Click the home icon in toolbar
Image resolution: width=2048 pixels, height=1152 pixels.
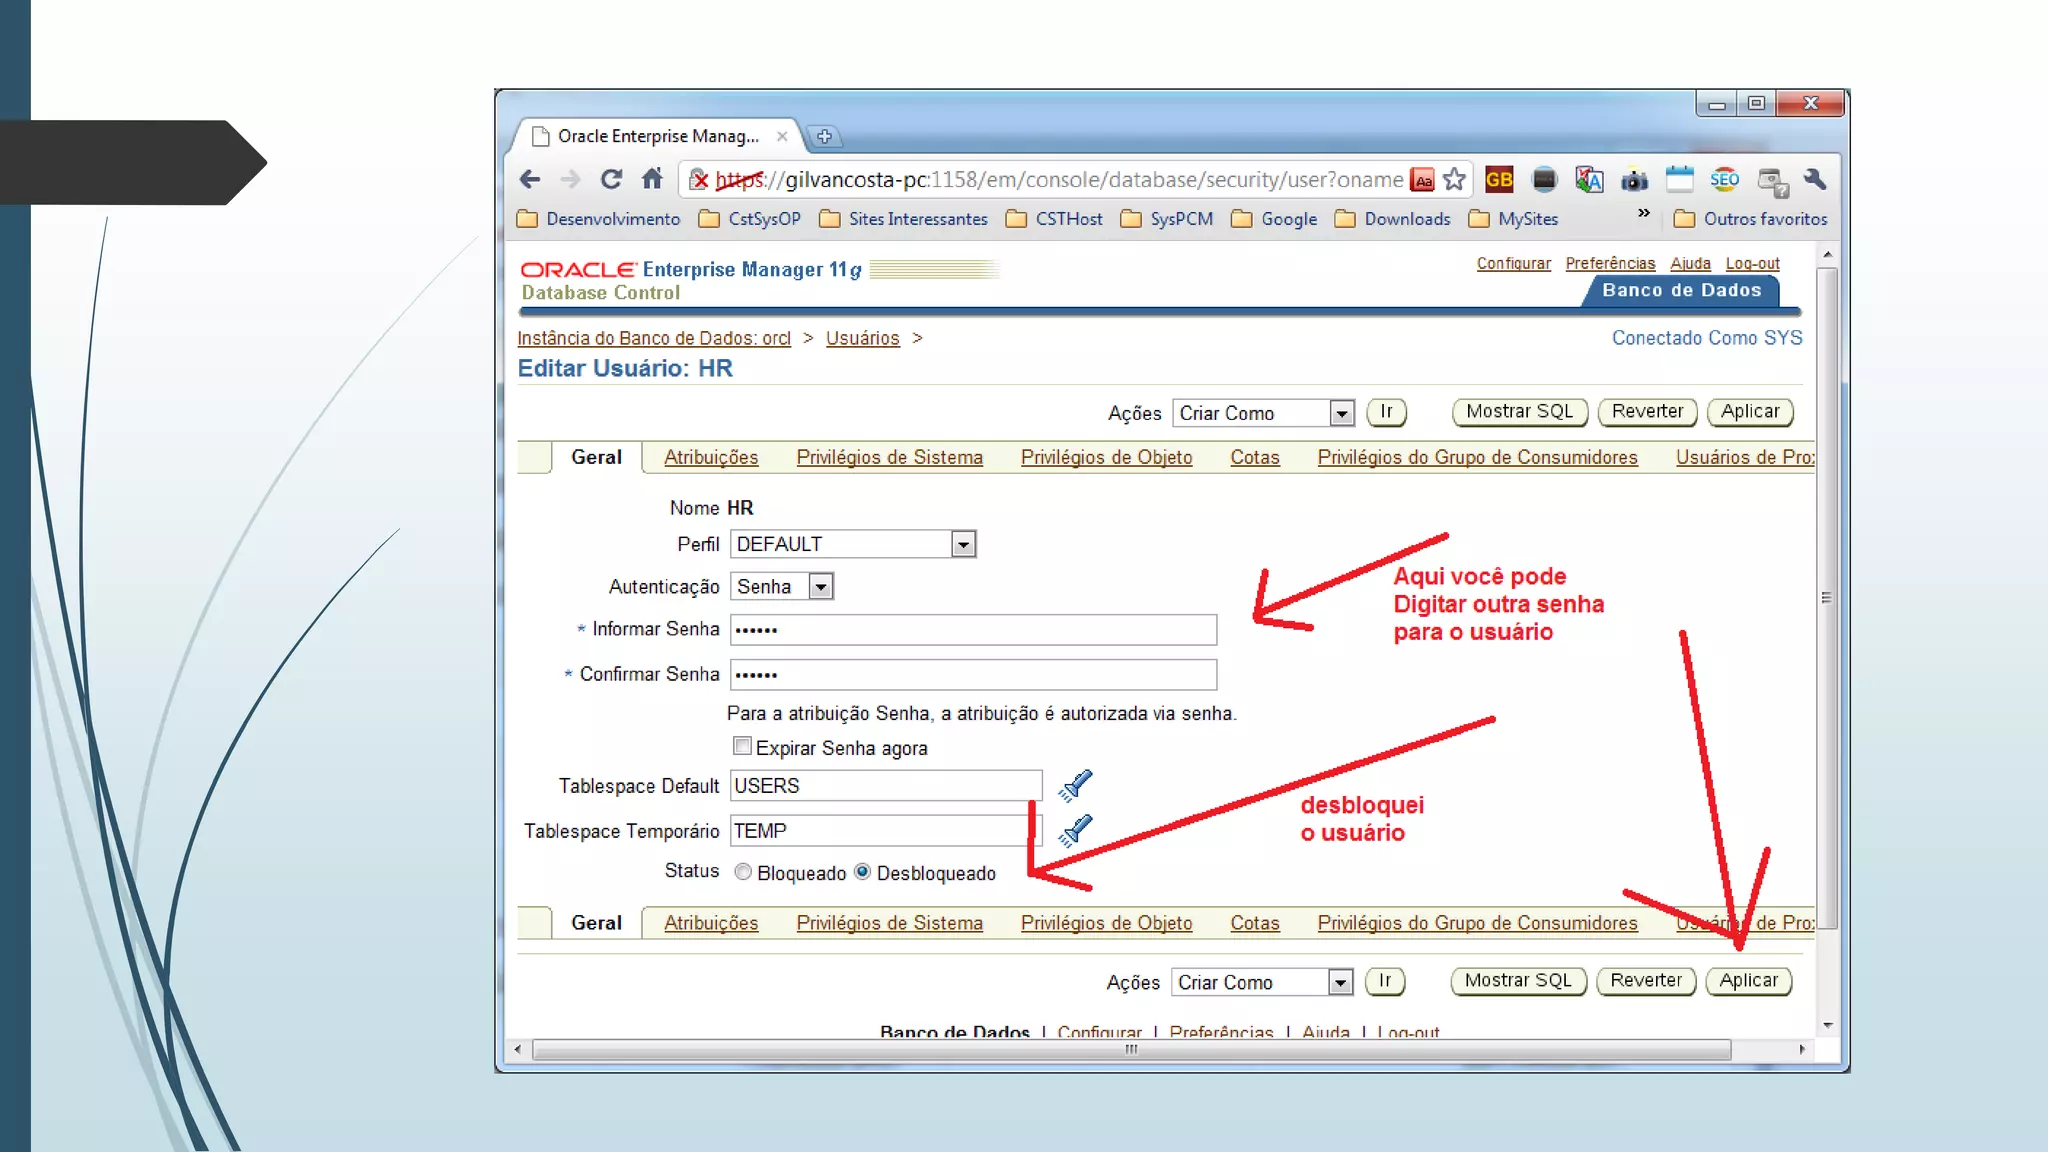[x=652, y=179]
